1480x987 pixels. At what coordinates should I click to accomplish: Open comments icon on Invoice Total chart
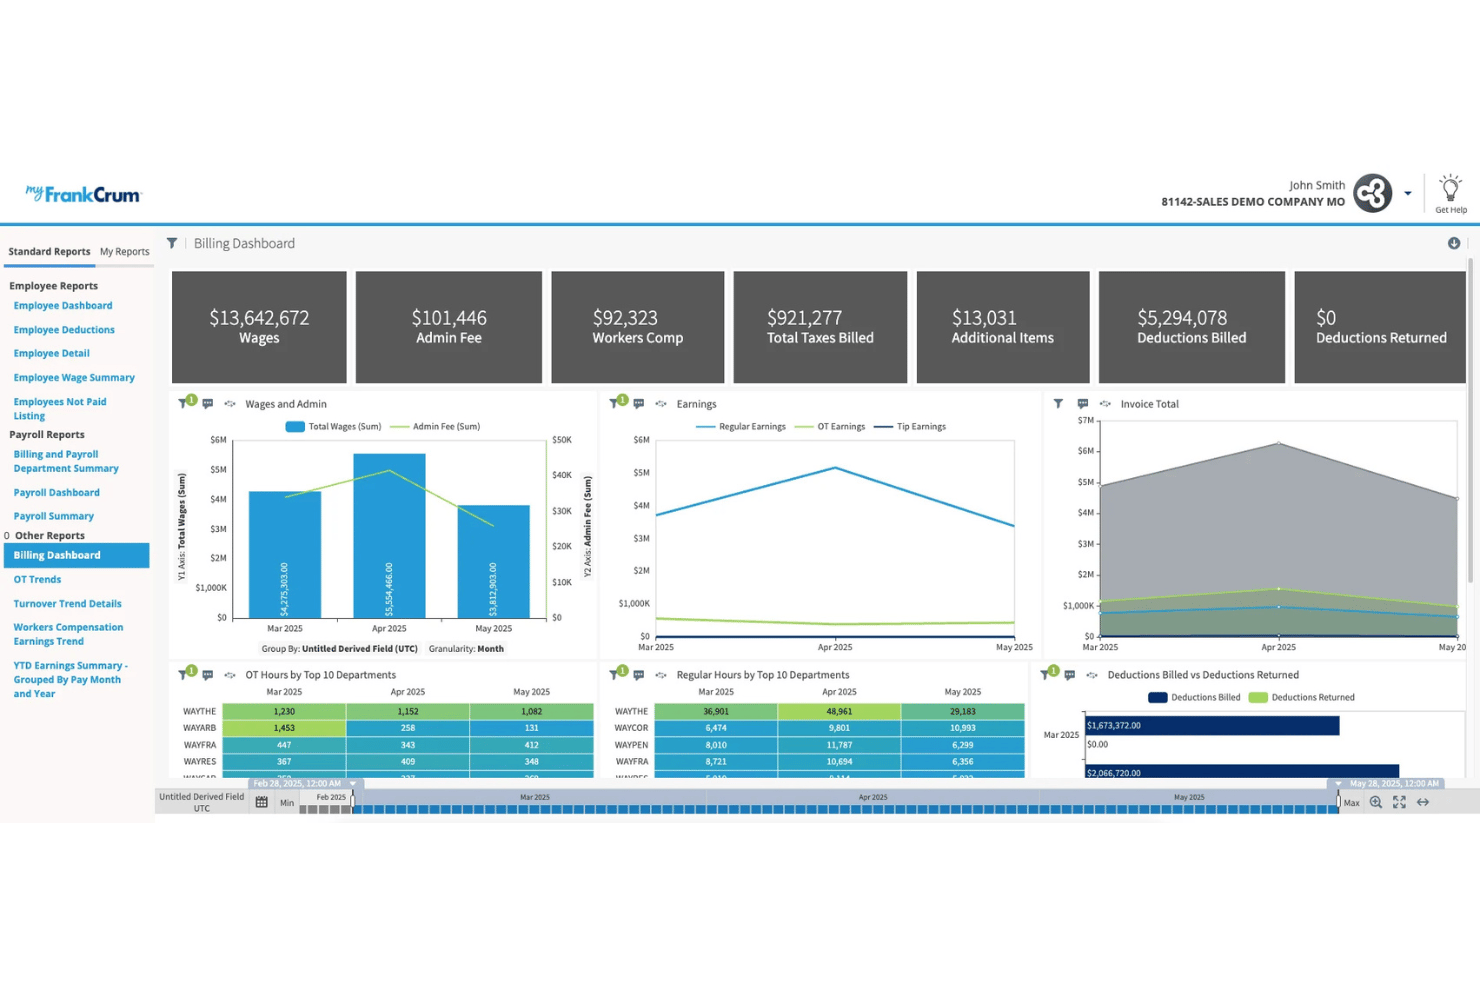click(1083, 404)
